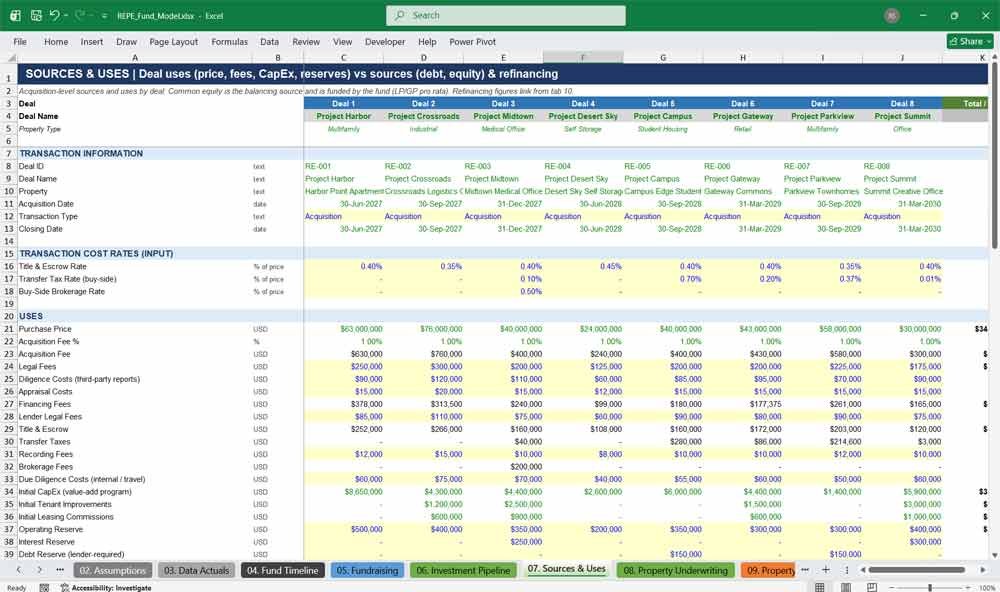Open the Power Pivot tab

coord(473,41)
